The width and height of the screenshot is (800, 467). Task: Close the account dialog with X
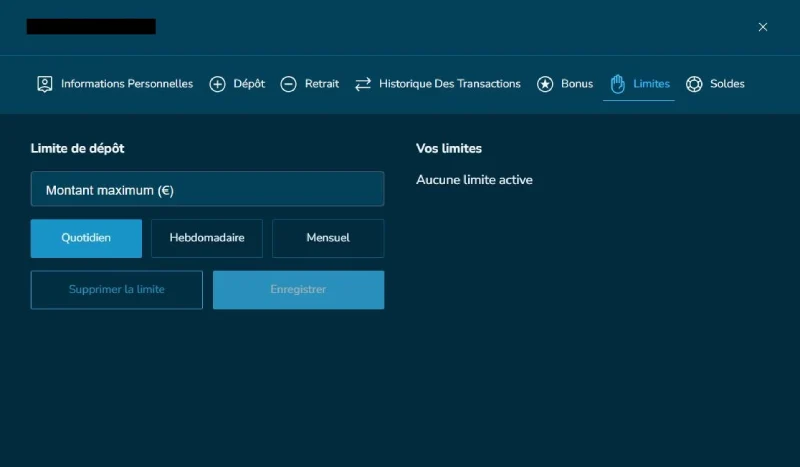pyautogui.click(x=763, y=27)
